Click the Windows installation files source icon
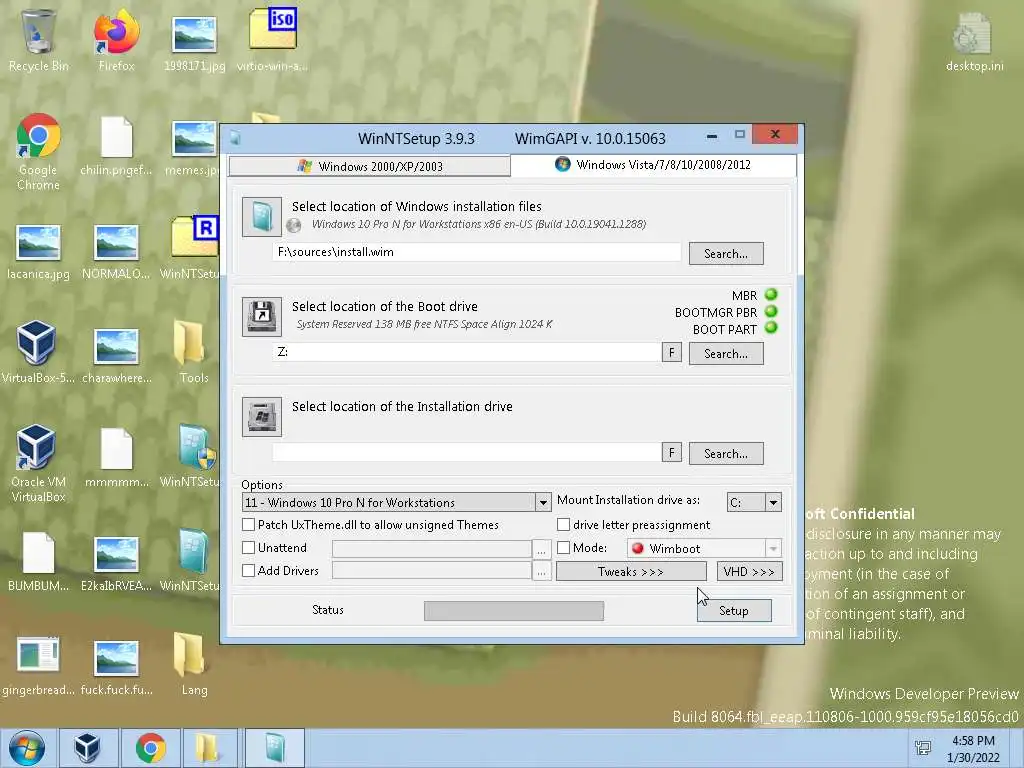This screenshot has height=768, width=1024. [x=262, y=217]
